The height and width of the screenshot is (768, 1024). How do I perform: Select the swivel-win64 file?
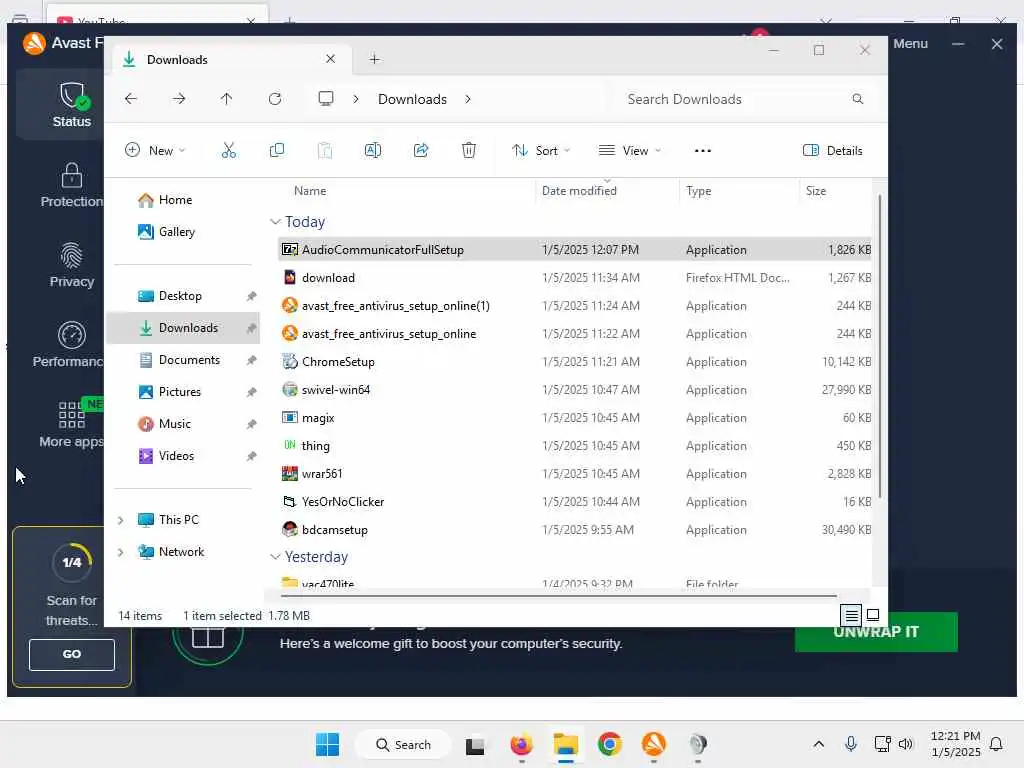tap(575, 390)
